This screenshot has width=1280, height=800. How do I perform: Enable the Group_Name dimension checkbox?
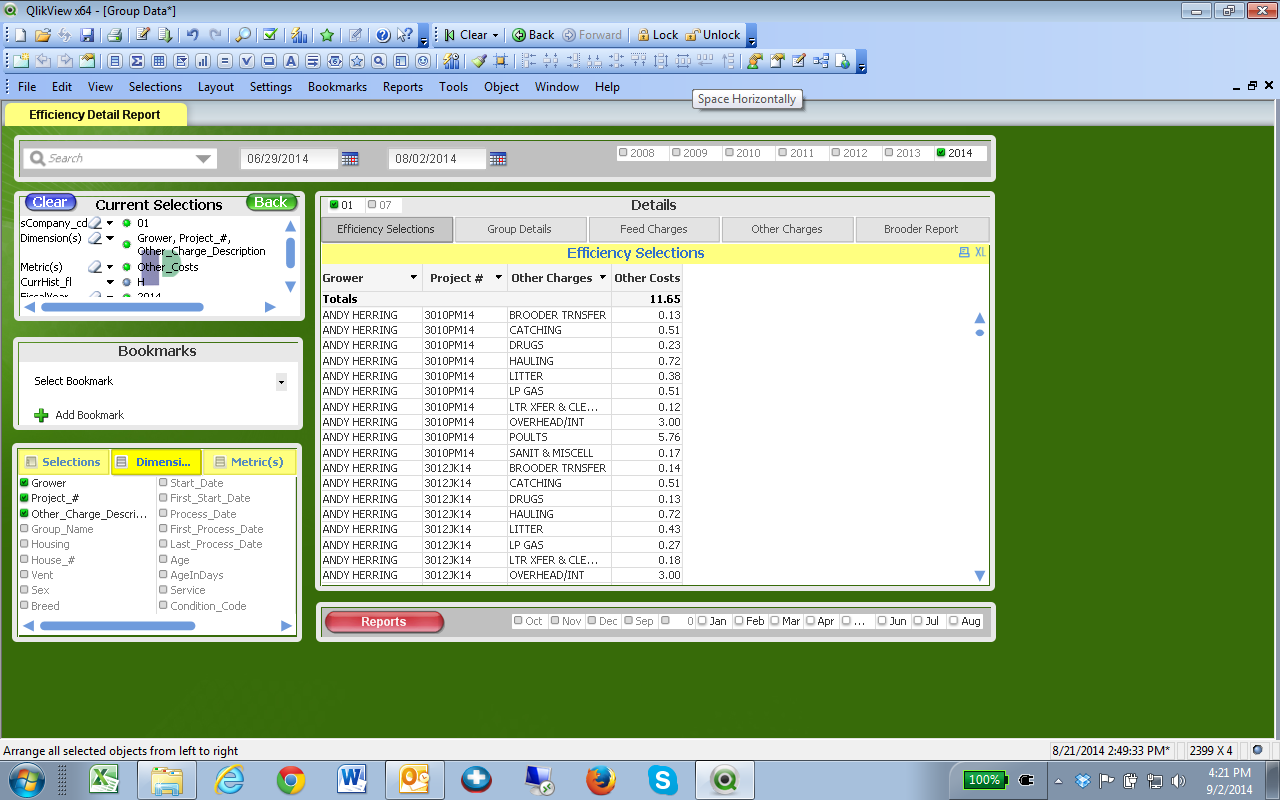coord(24,529)
